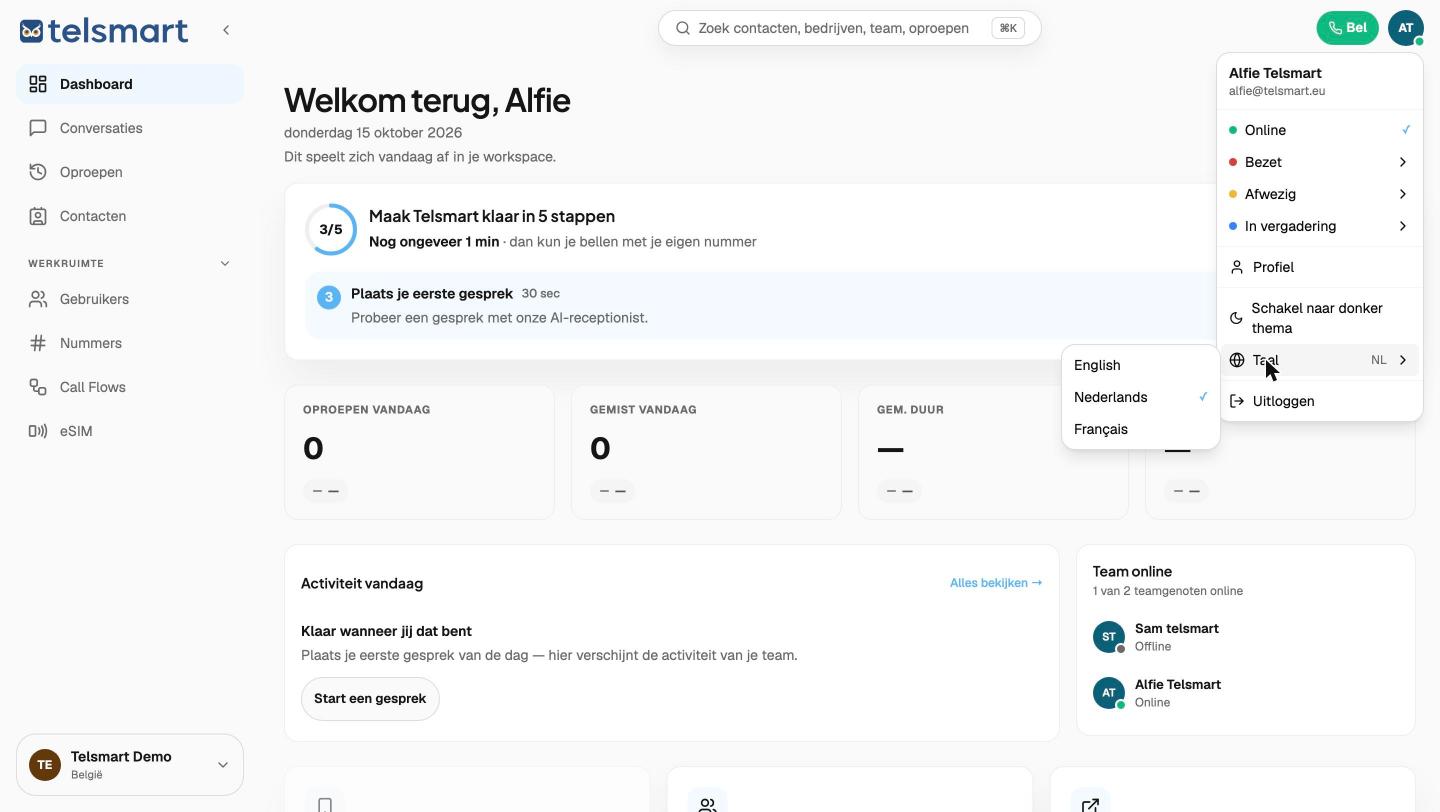Select Sam telsmart in Team online
This screenshot has height=812, width=1440.
click(1246, 637)
